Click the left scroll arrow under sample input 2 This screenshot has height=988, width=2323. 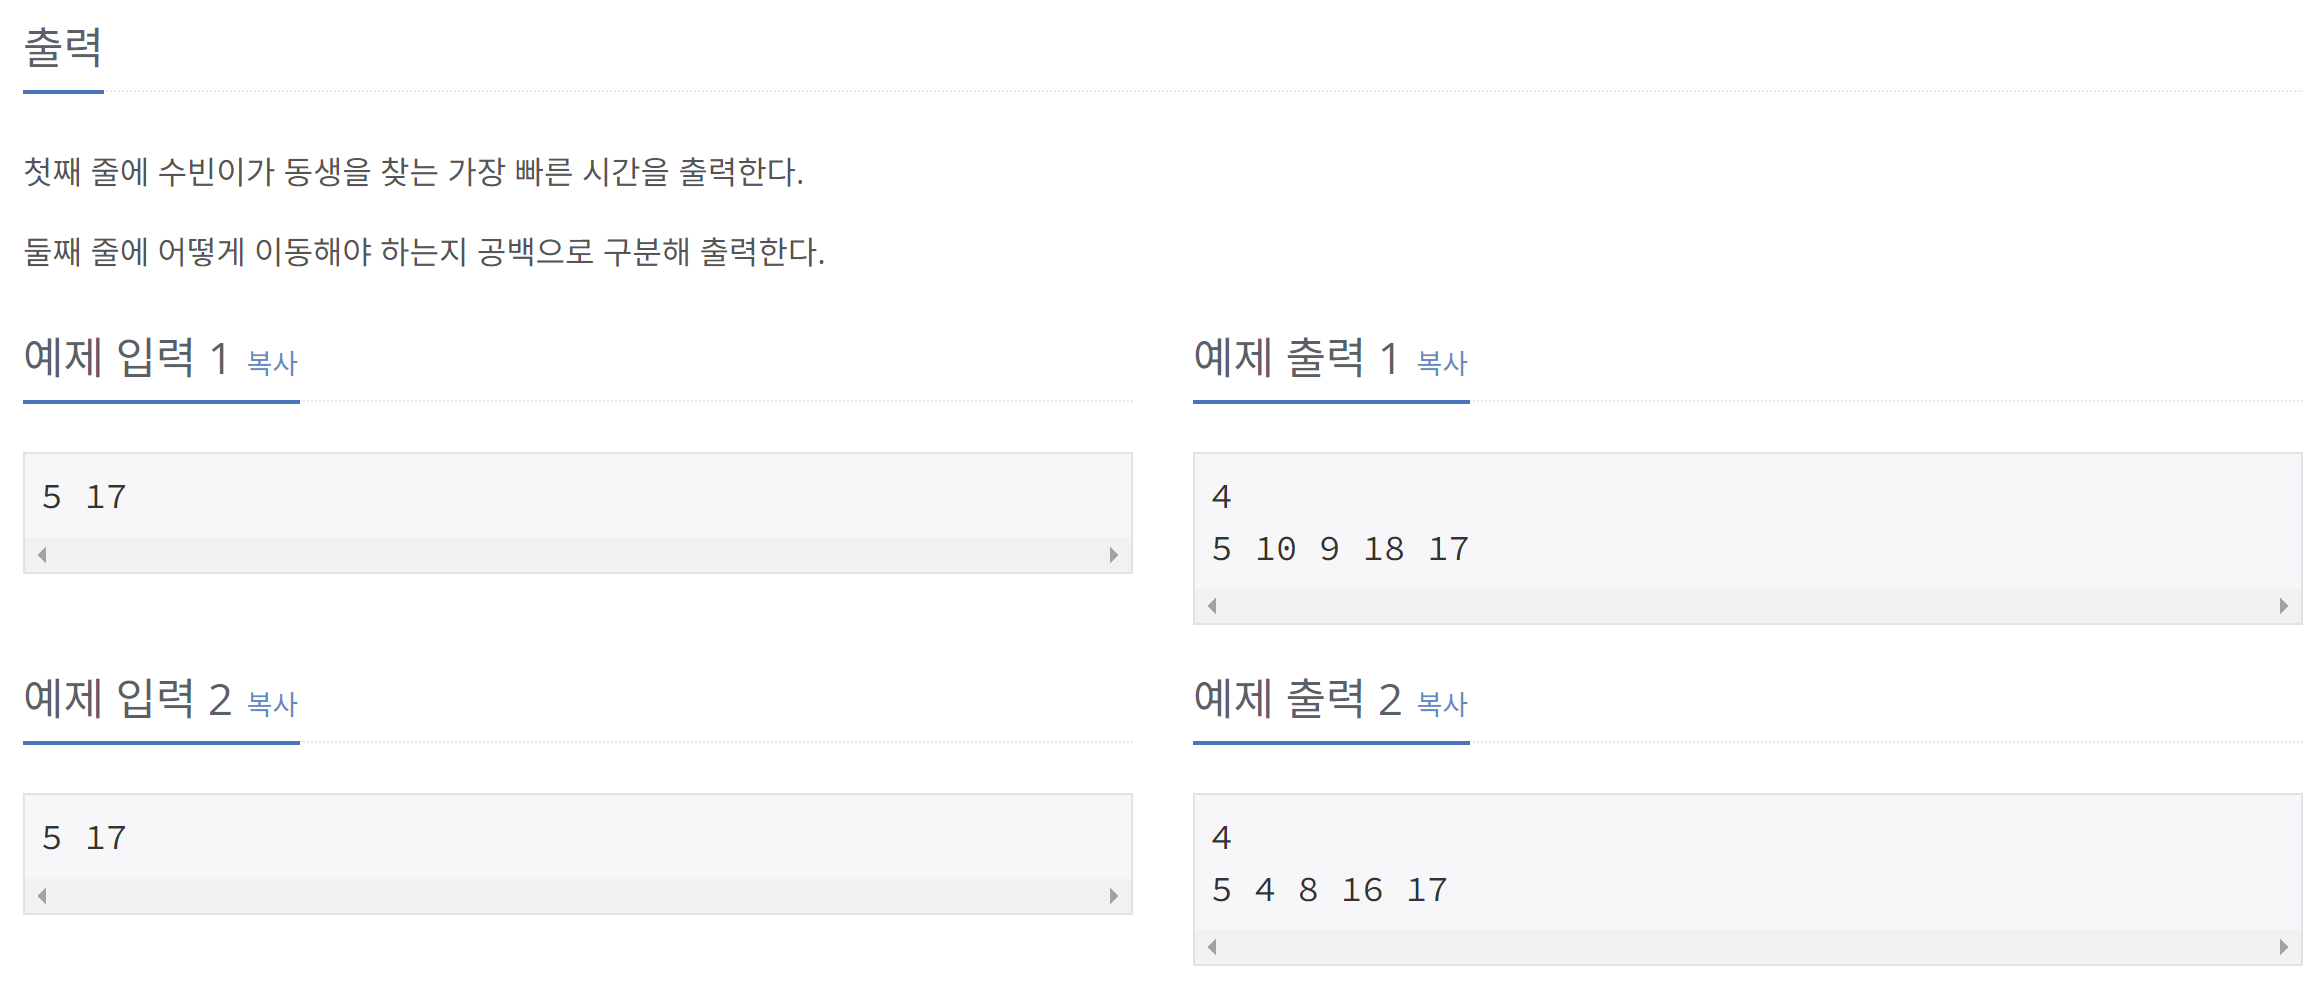click(43, 895)
